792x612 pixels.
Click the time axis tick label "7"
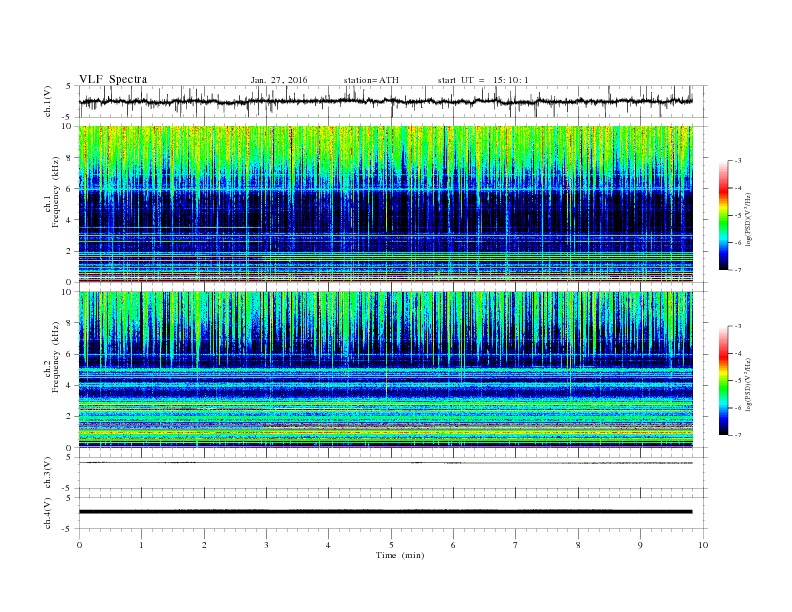tap(516, 545)
